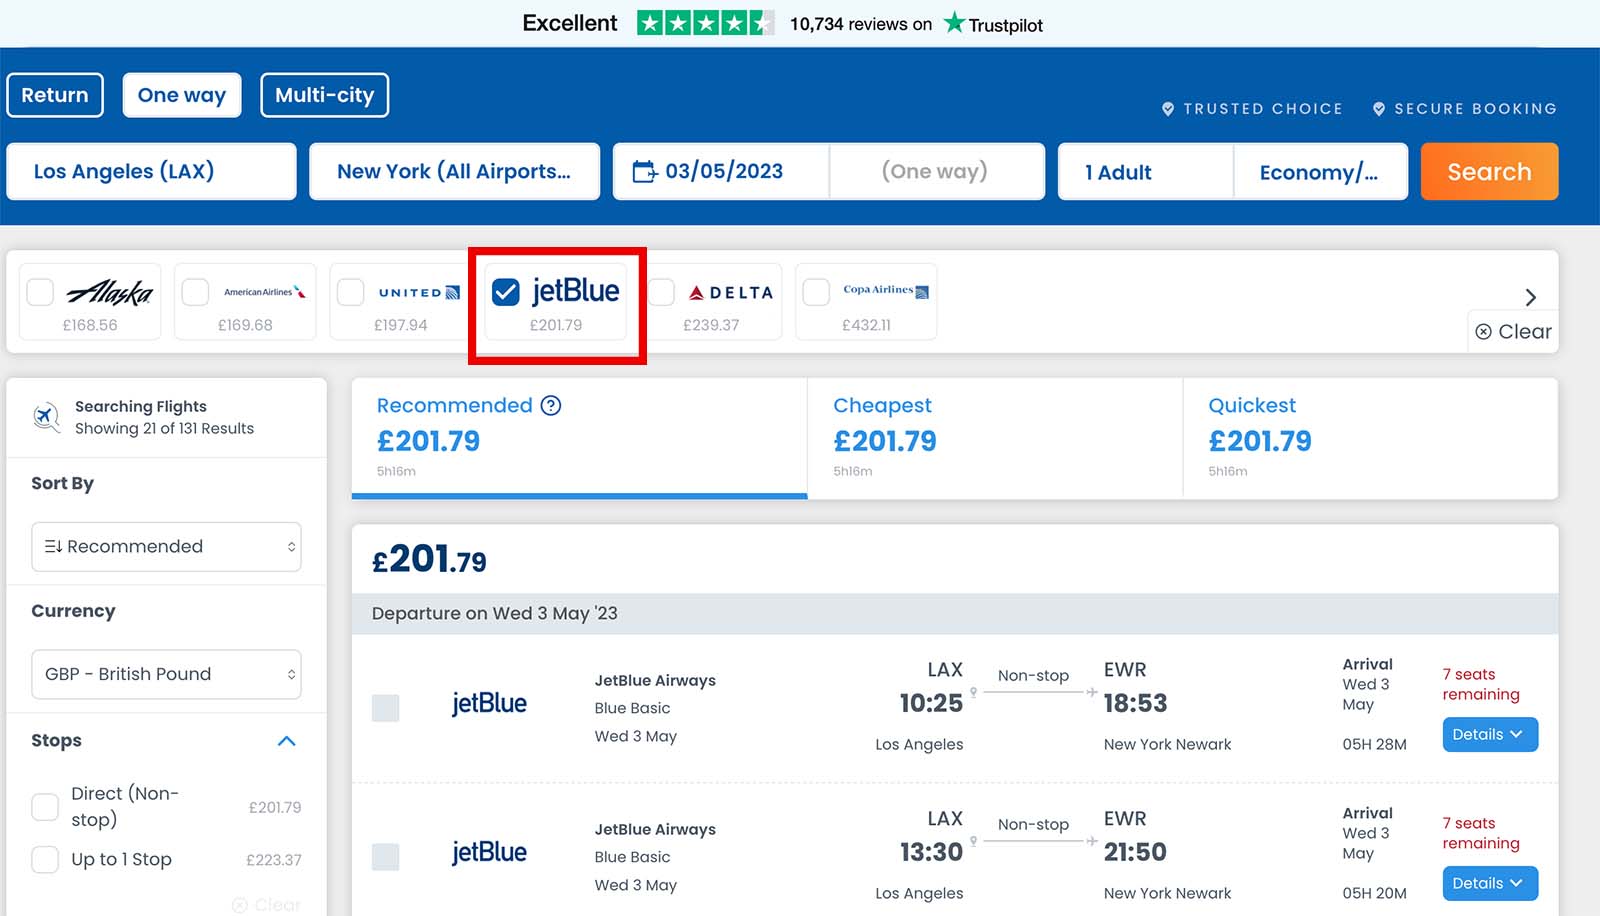Expand Details for the 10:25 flight
This screenshot has width=1600, height=916.
pyautogui.click(x=1489, y=734)
